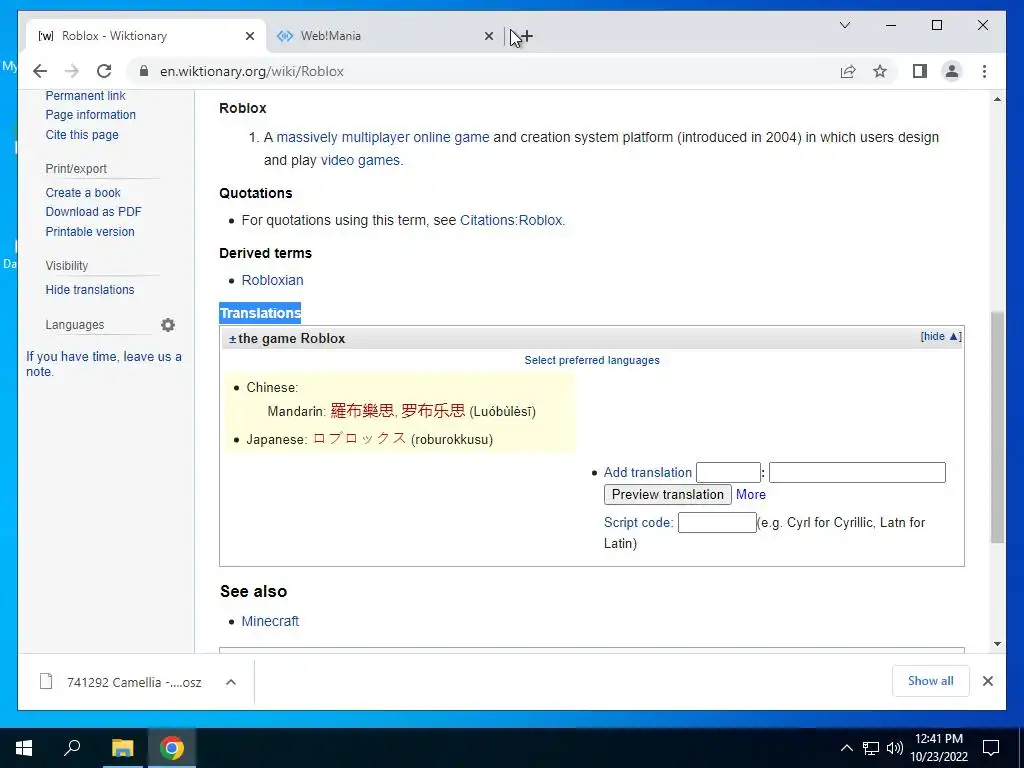Bookmark this page with the star icon

pyautogui.click(x=880, y=71)
